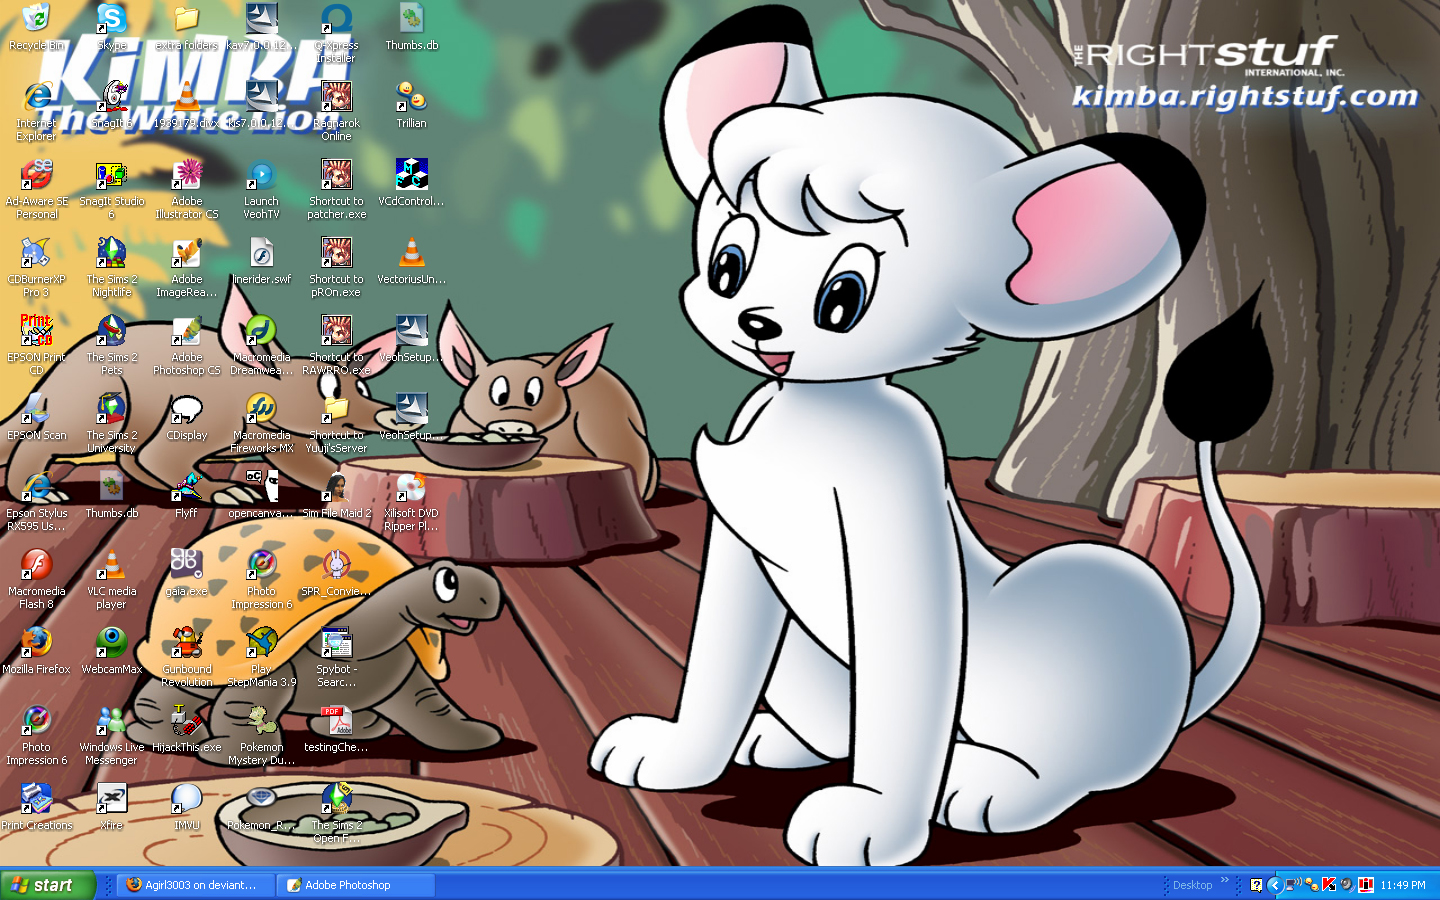
Task: Open The Sims 2 Nightlife shortcut
Action: (111, 267)
